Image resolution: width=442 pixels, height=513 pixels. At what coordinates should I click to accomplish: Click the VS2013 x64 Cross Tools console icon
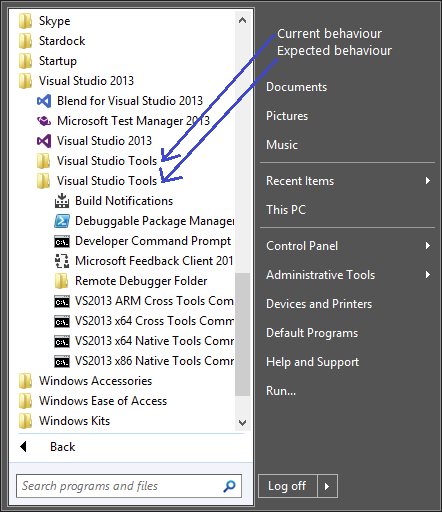(x=62, y=321)
